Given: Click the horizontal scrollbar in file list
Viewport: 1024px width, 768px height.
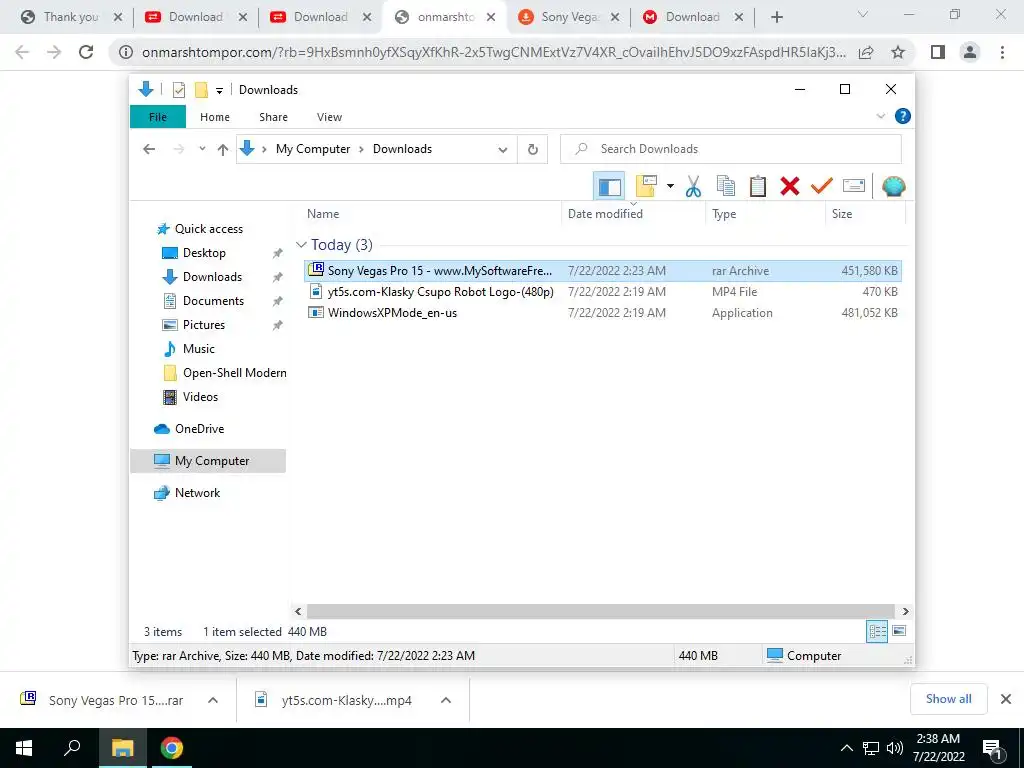Looking at the screenshot, I should 601,611.
